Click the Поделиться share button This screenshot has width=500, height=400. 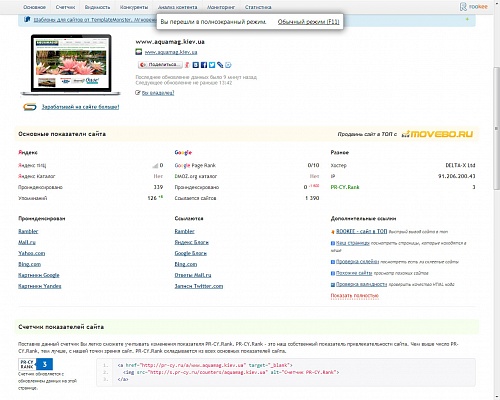160,65
